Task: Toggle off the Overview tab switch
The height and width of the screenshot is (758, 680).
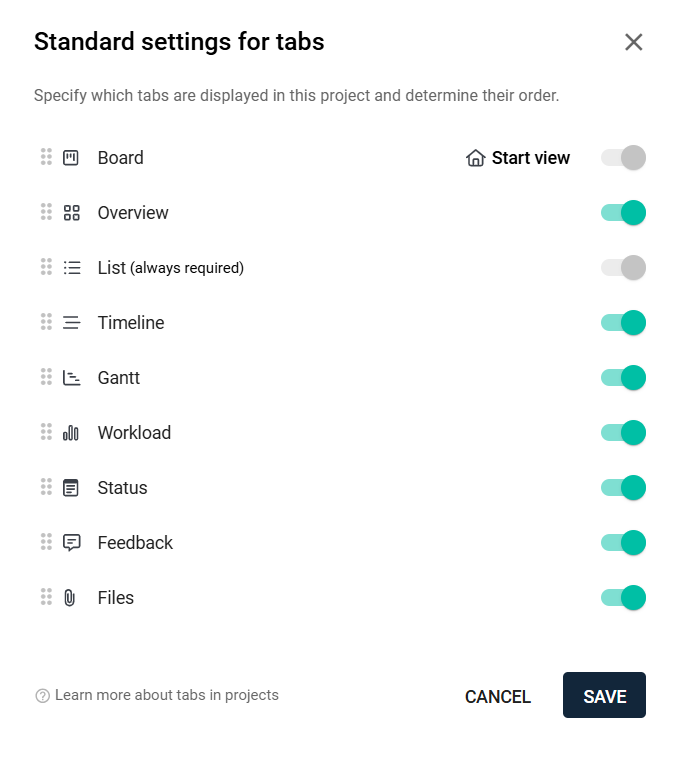Action: [x=623, y=213]
